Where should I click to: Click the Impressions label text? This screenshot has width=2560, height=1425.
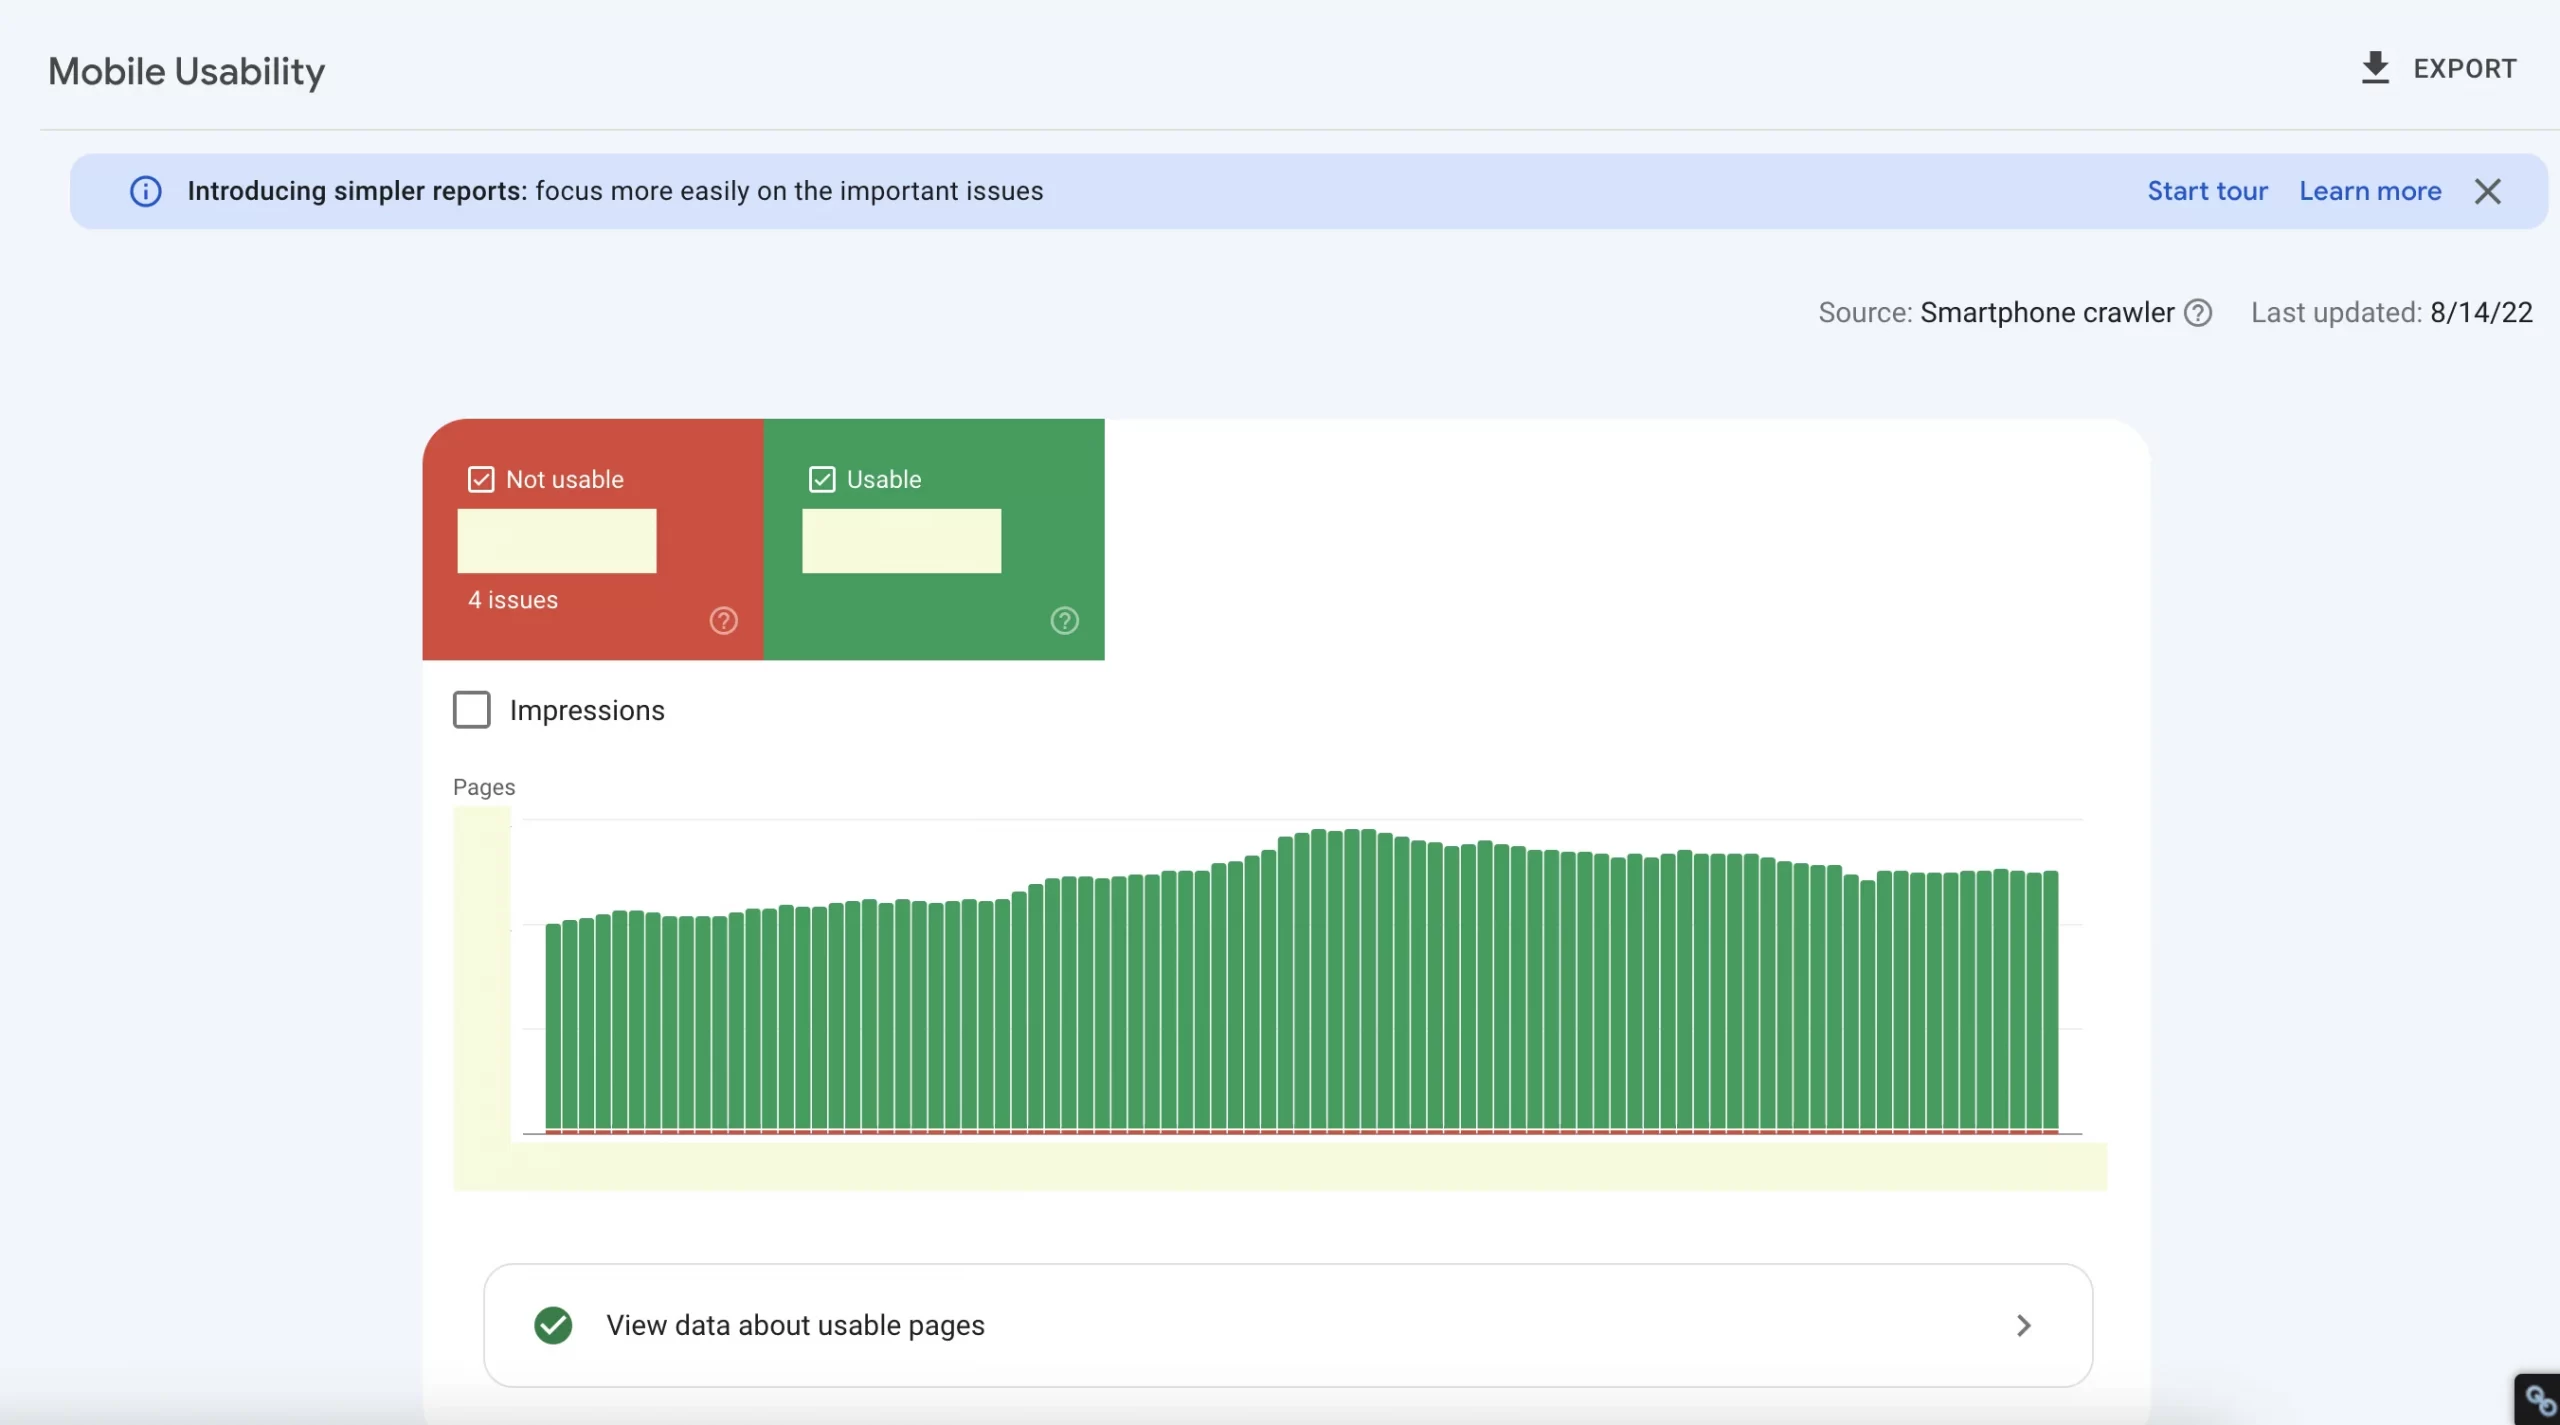point(587,710)
